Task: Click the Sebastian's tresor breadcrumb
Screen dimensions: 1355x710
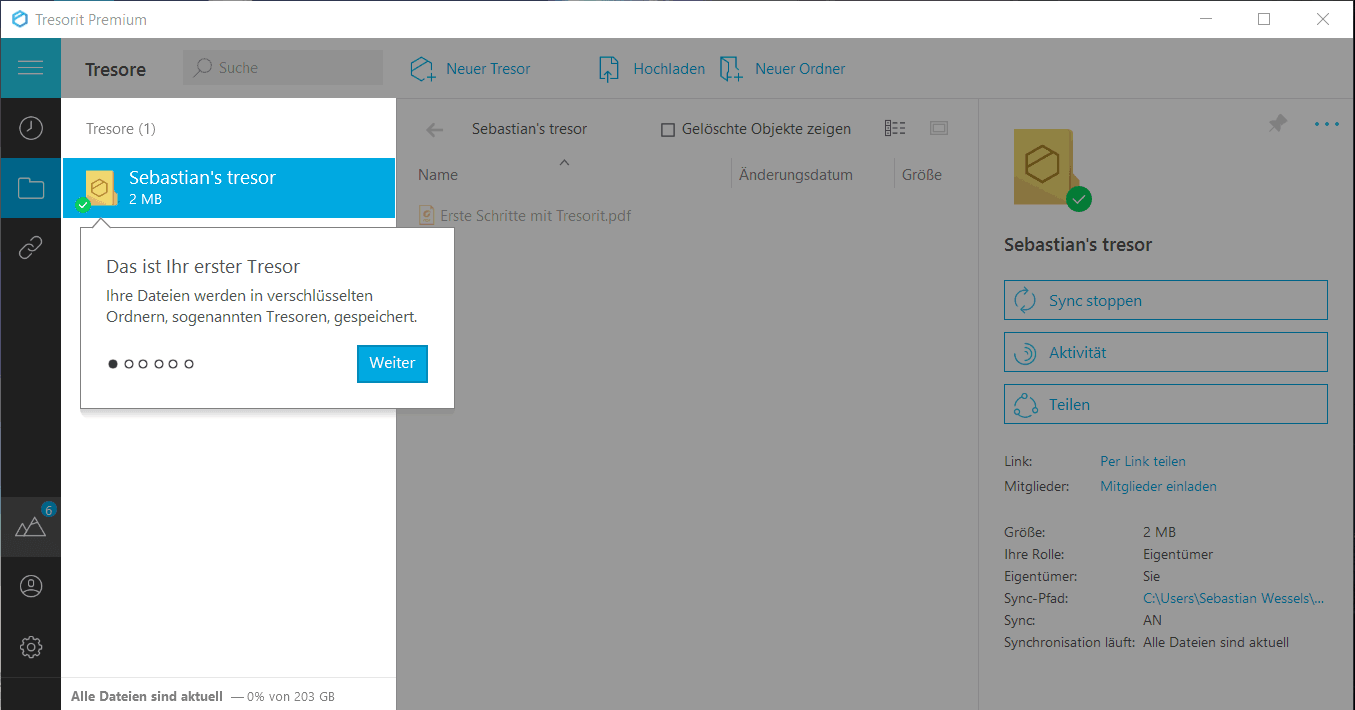Action: [x=529, y=129]
